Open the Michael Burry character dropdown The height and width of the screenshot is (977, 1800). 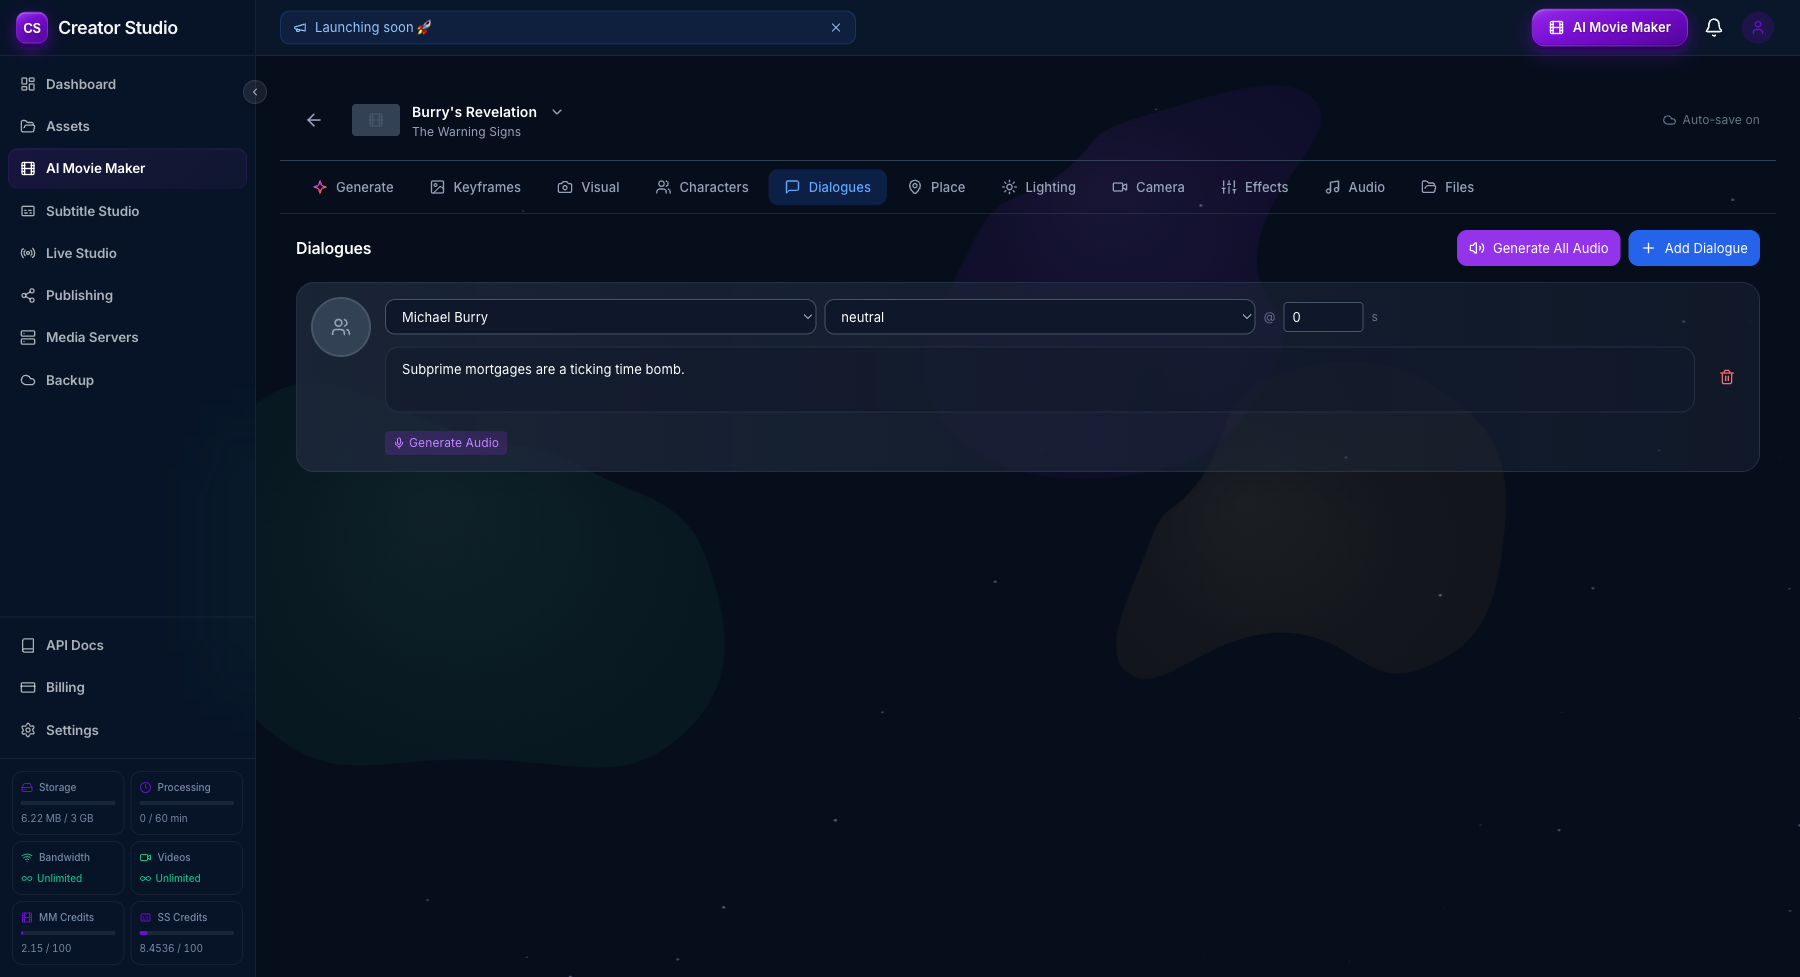pyautogui.click(x=600, y=317)
